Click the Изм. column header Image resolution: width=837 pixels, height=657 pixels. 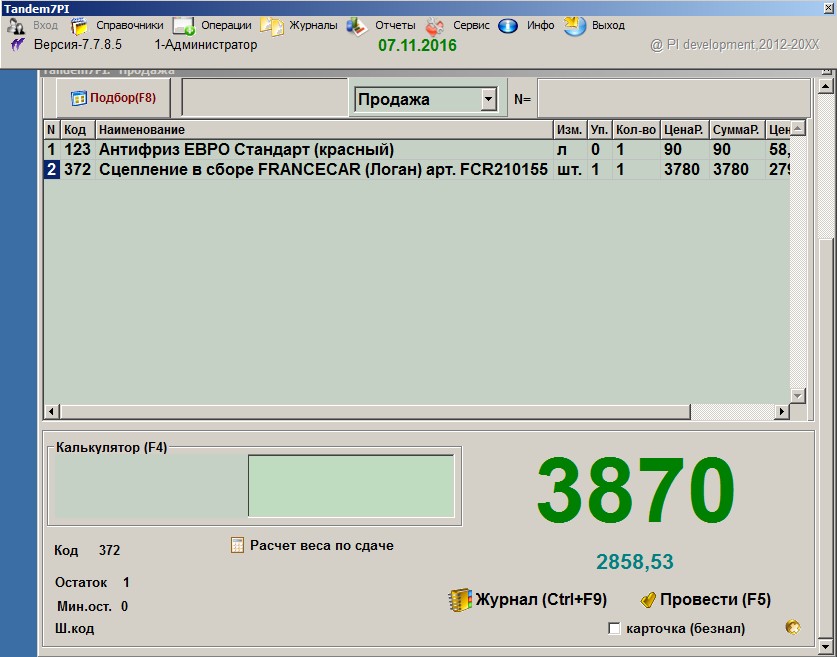(570, 130)
